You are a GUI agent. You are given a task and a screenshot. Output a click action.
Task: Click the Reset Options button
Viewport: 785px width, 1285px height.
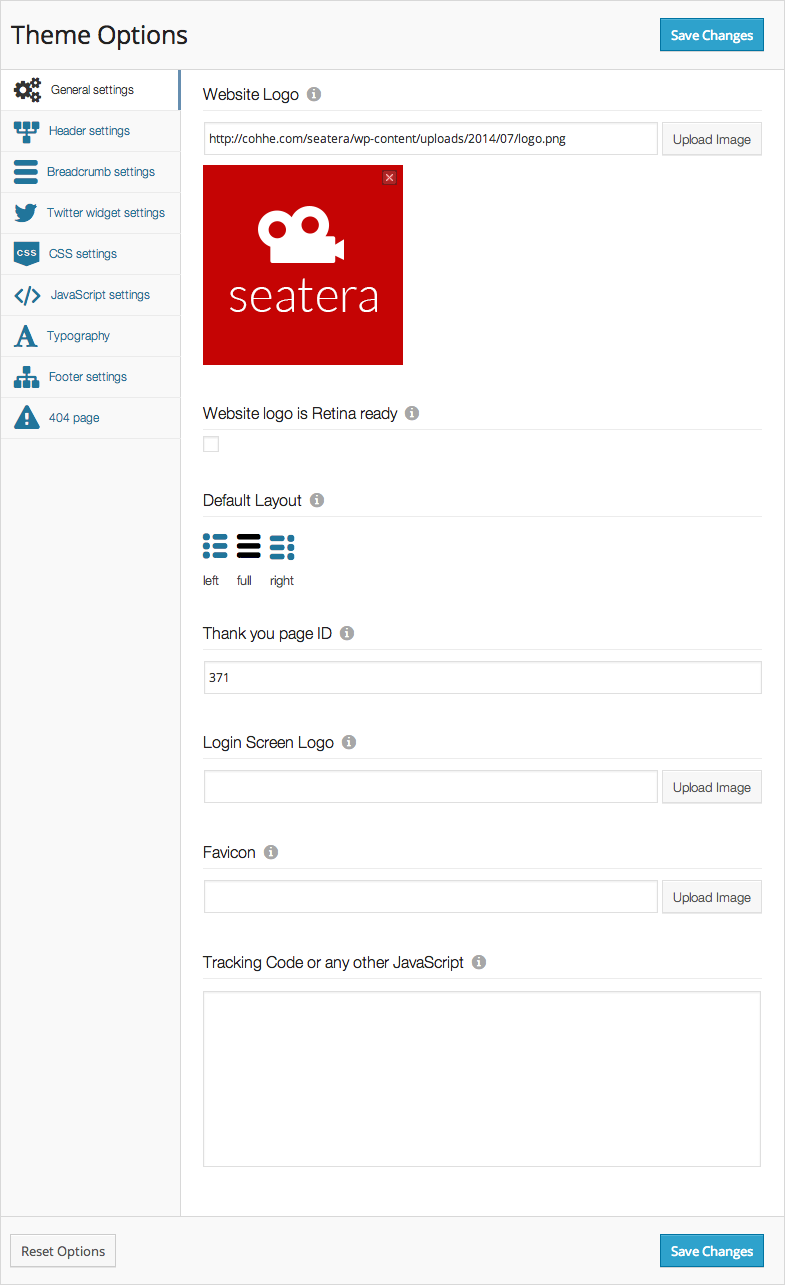tap(63, 1251)
